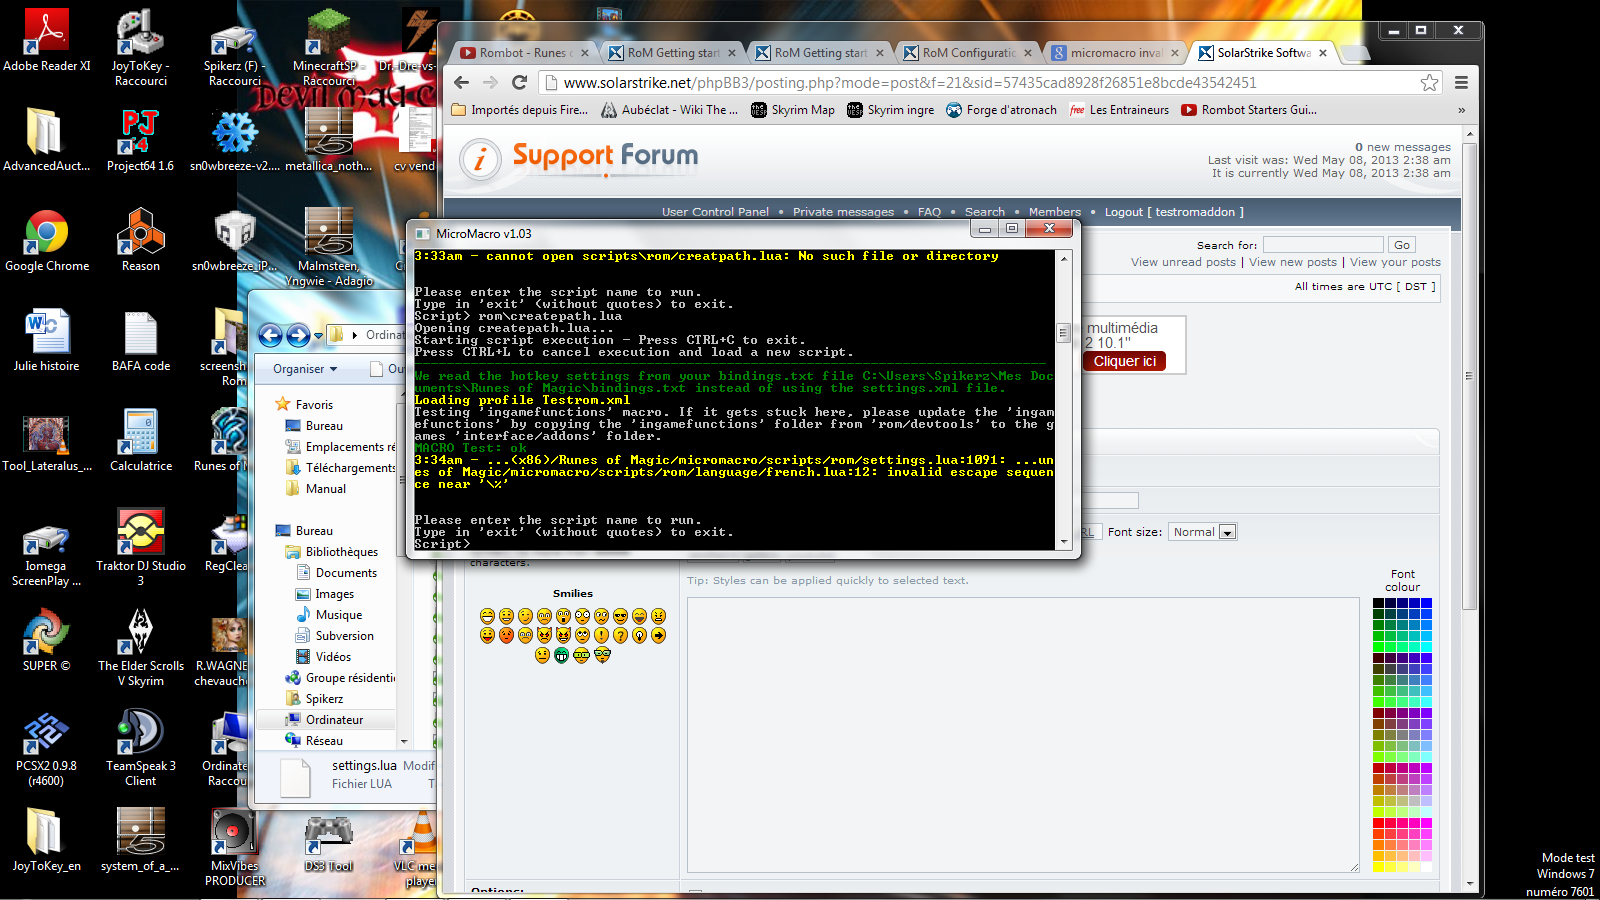The image size is (1600, 900).
Task: Click into the forum Search for field
Action: (1322, 245)
